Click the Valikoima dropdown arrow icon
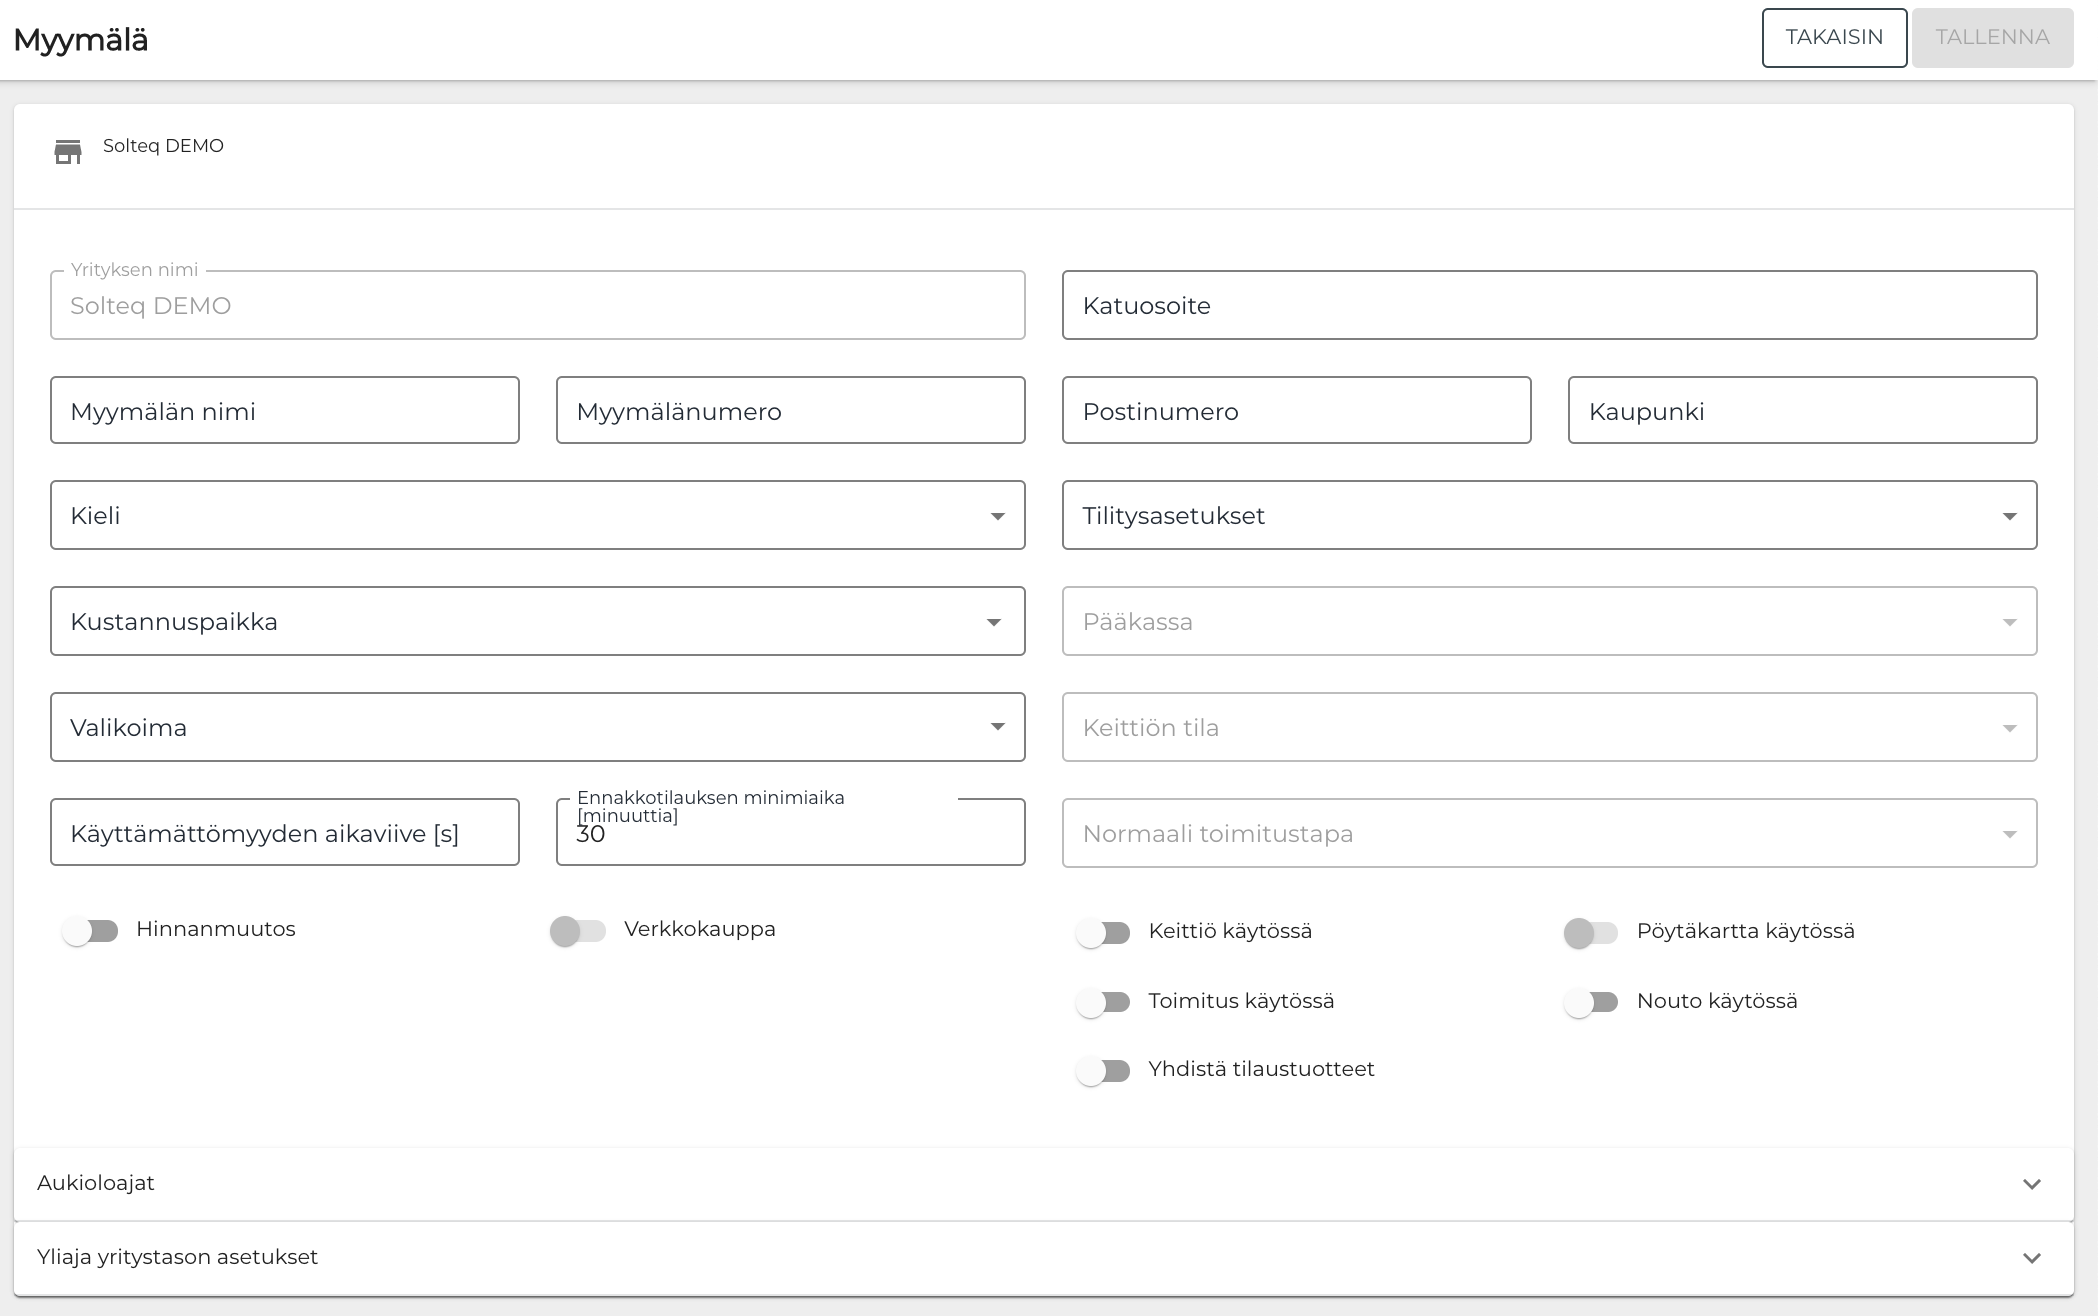The width and height of the screenshot is (2098, 1316). tap(997, 727)
